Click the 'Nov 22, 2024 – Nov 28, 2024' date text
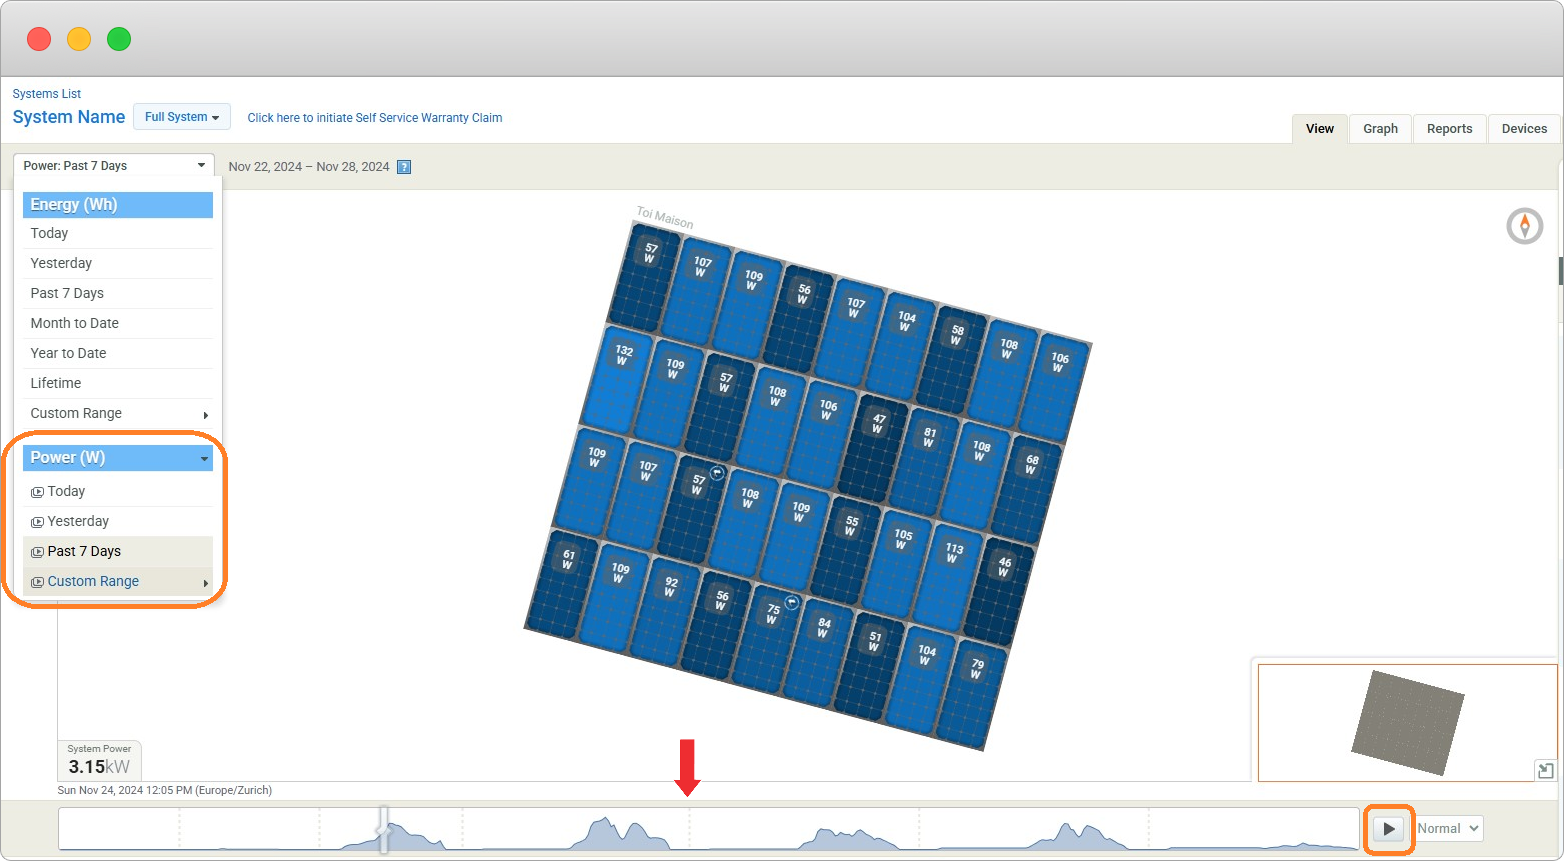The width and height of the screenshot is (1564, 861). click(309, 167)
